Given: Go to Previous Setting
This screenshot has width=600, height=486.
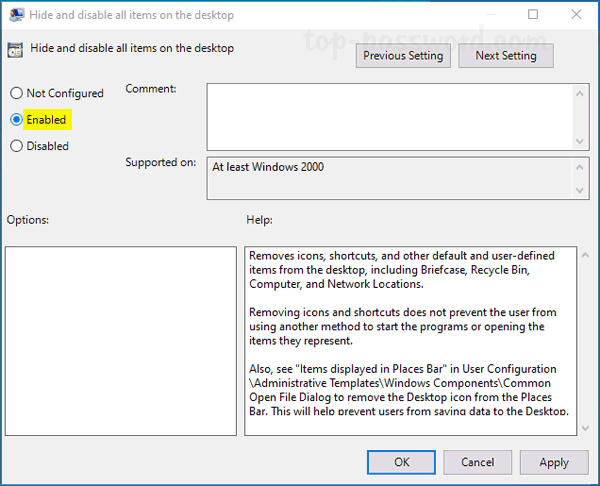Looking at the screenshot, I should (x=403, y=56).
